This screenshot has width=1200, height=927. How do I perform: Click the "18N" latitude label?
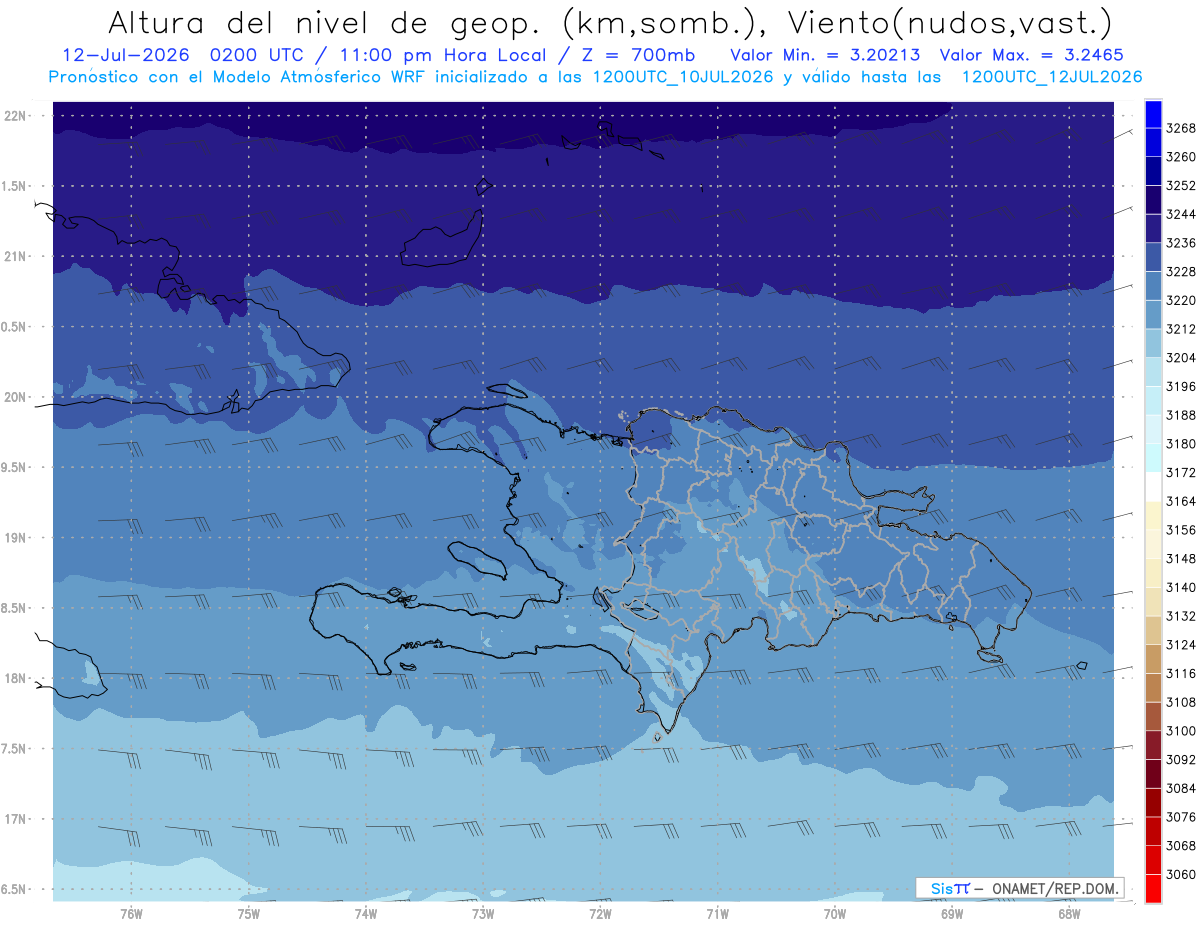(x=14, y=678)
